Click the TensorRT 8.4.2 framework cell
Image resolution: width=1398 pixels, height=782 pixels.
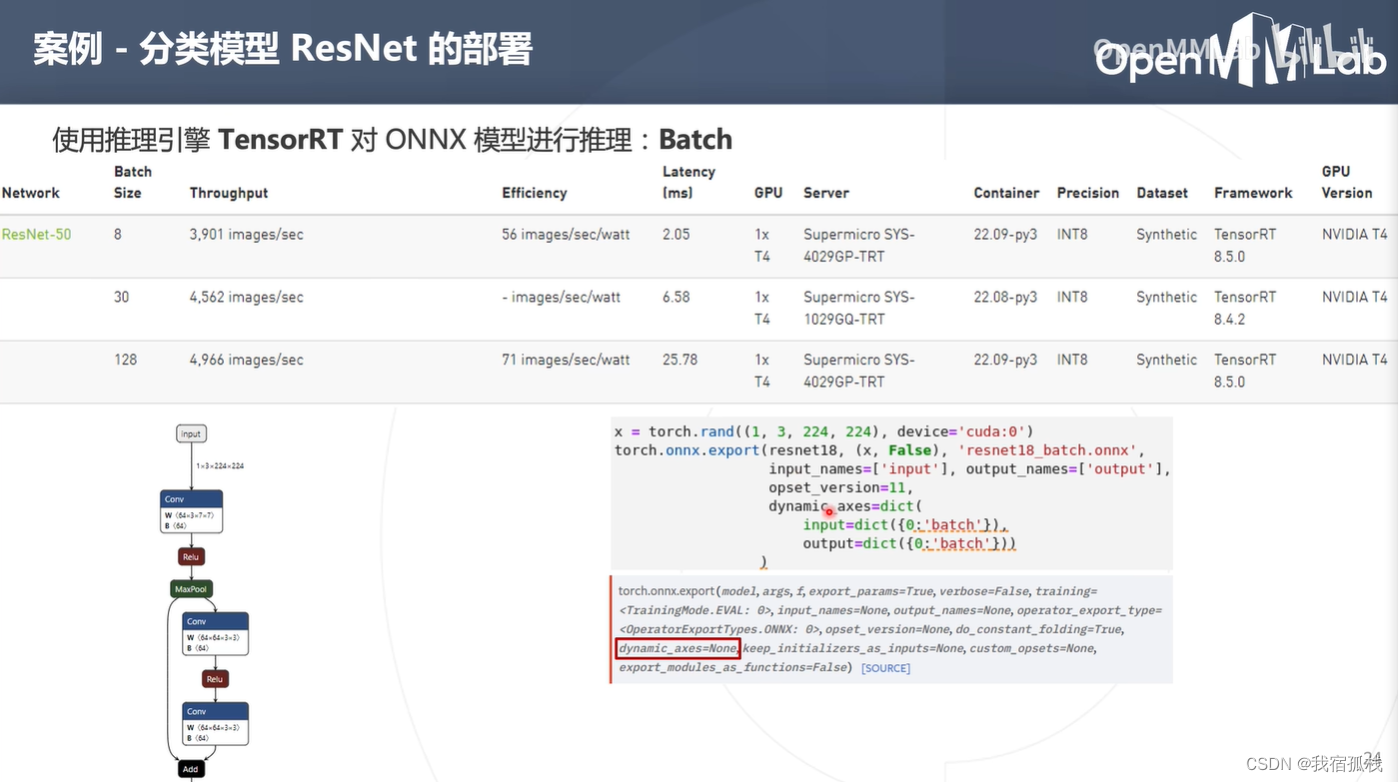tap(1245, 308)
